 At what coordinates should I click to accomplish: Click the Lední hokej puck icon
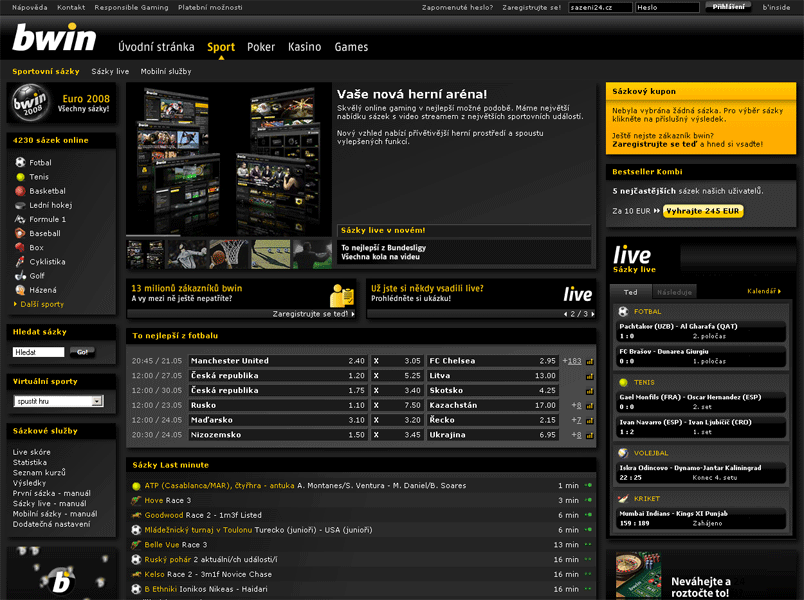pos(20,205)
